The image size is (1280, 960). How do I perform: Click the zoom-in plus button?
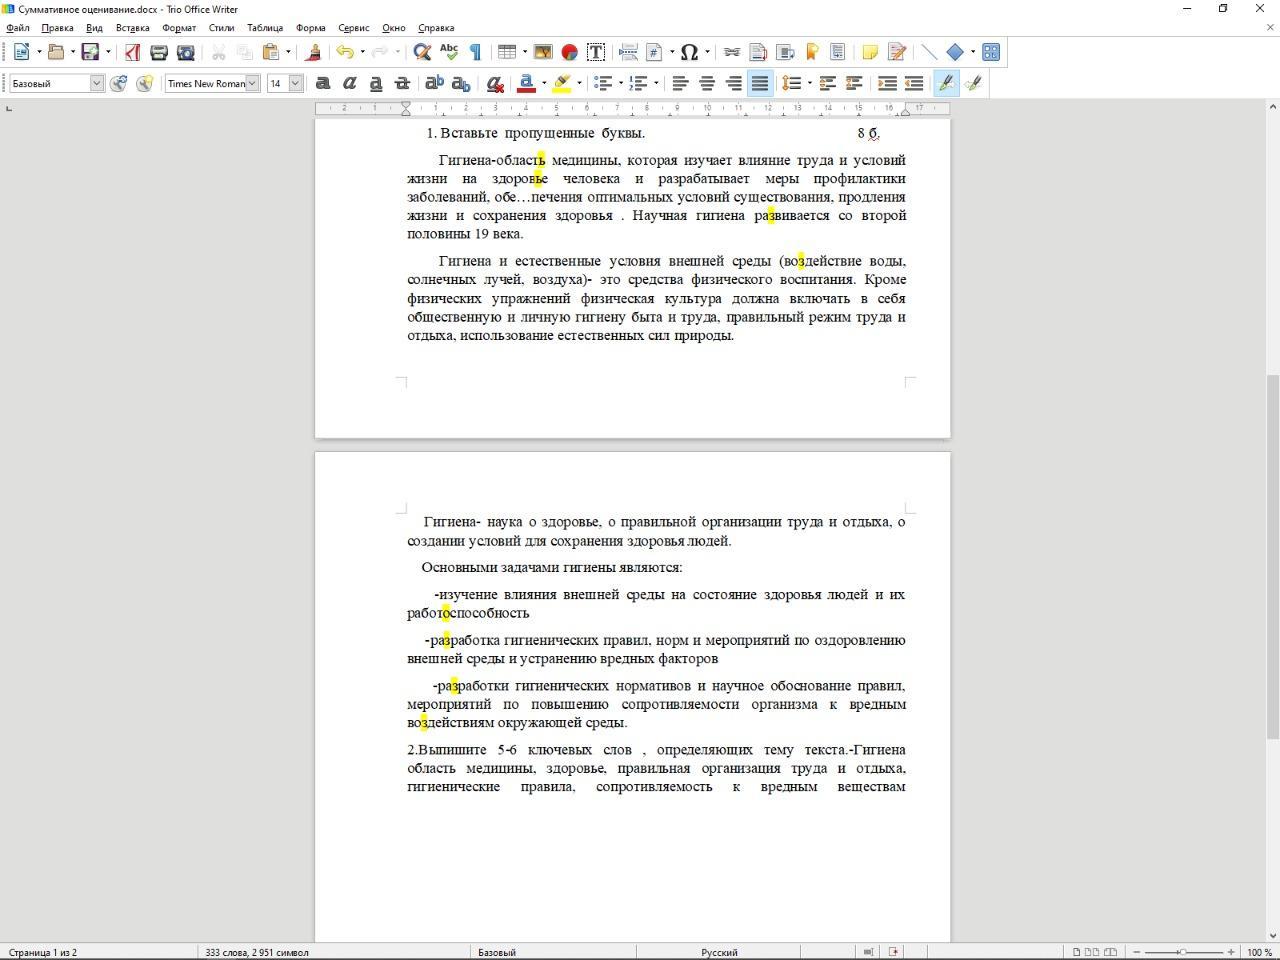[x=1231, y=952]
